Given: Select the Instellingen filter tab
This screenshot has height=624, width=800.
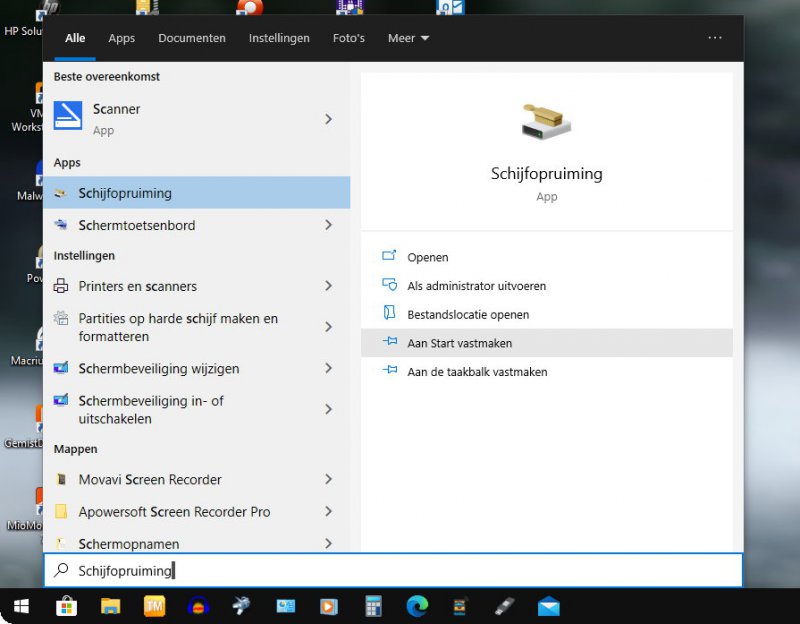Looking at the screenshot, I should [x=279, y=38].
